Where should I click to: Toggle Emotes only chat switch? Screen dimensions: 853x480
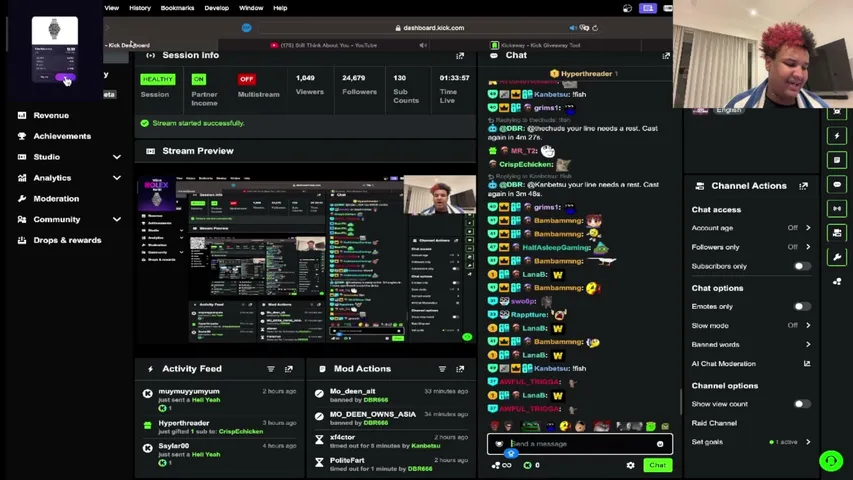802,306
